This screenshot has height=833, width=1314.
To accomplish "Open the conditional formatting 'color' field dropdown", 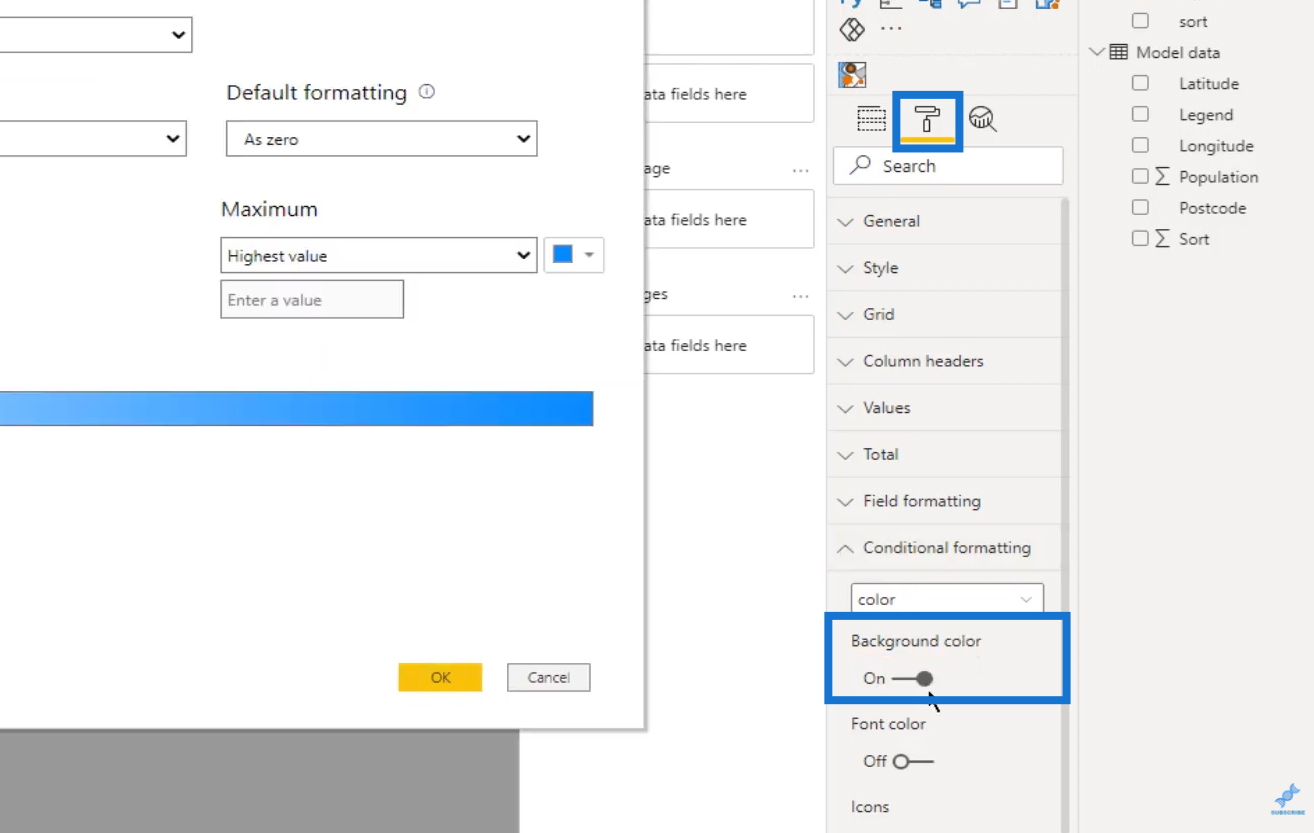I will 947,599.
